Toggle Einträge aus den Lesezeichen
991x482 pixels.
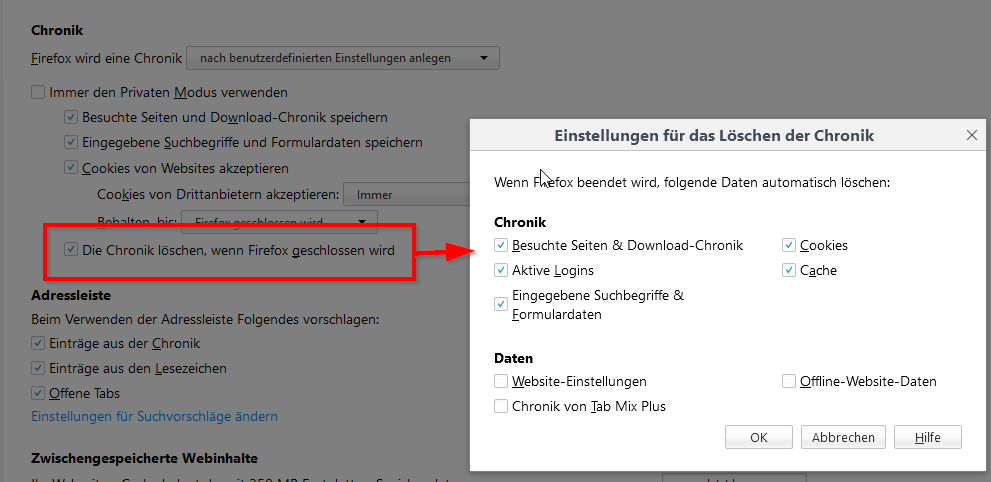39,368
